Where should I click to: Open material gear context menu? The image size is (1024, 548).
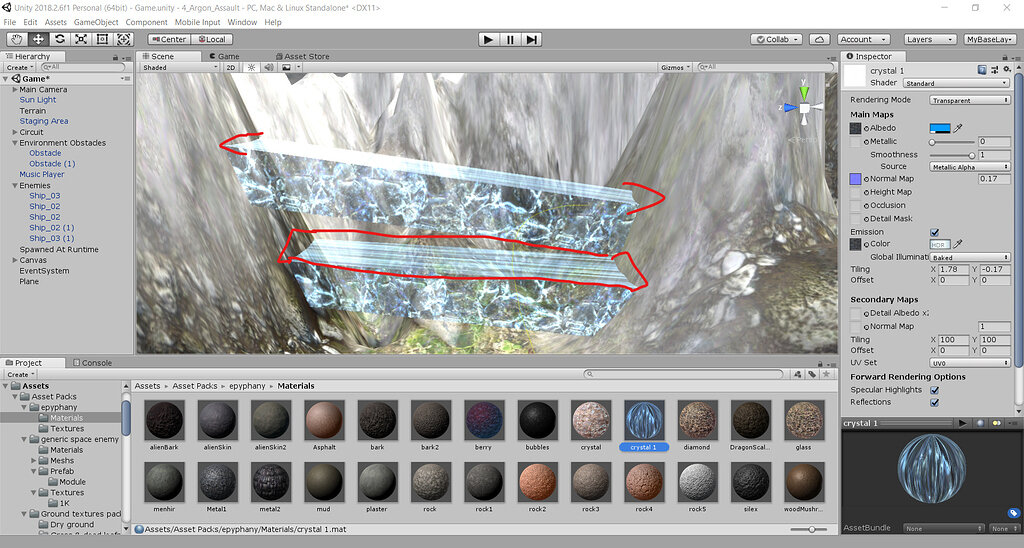pyautogui.click(x=1008, y=69)
